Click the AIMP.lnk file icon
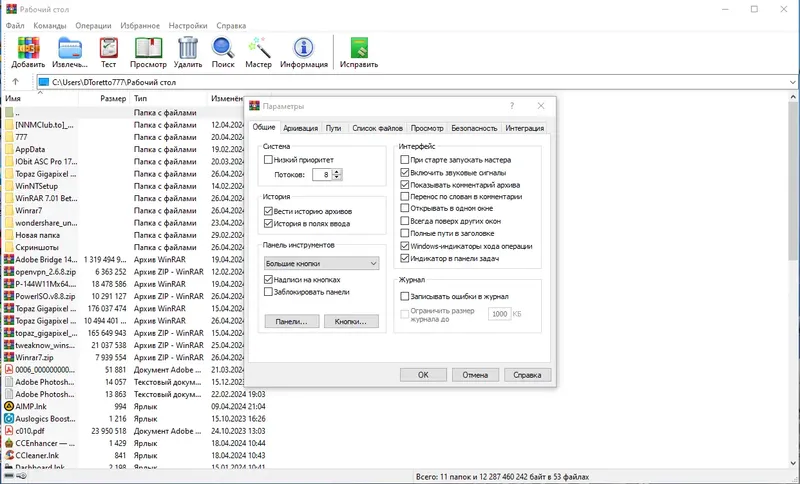 (9, 406)
